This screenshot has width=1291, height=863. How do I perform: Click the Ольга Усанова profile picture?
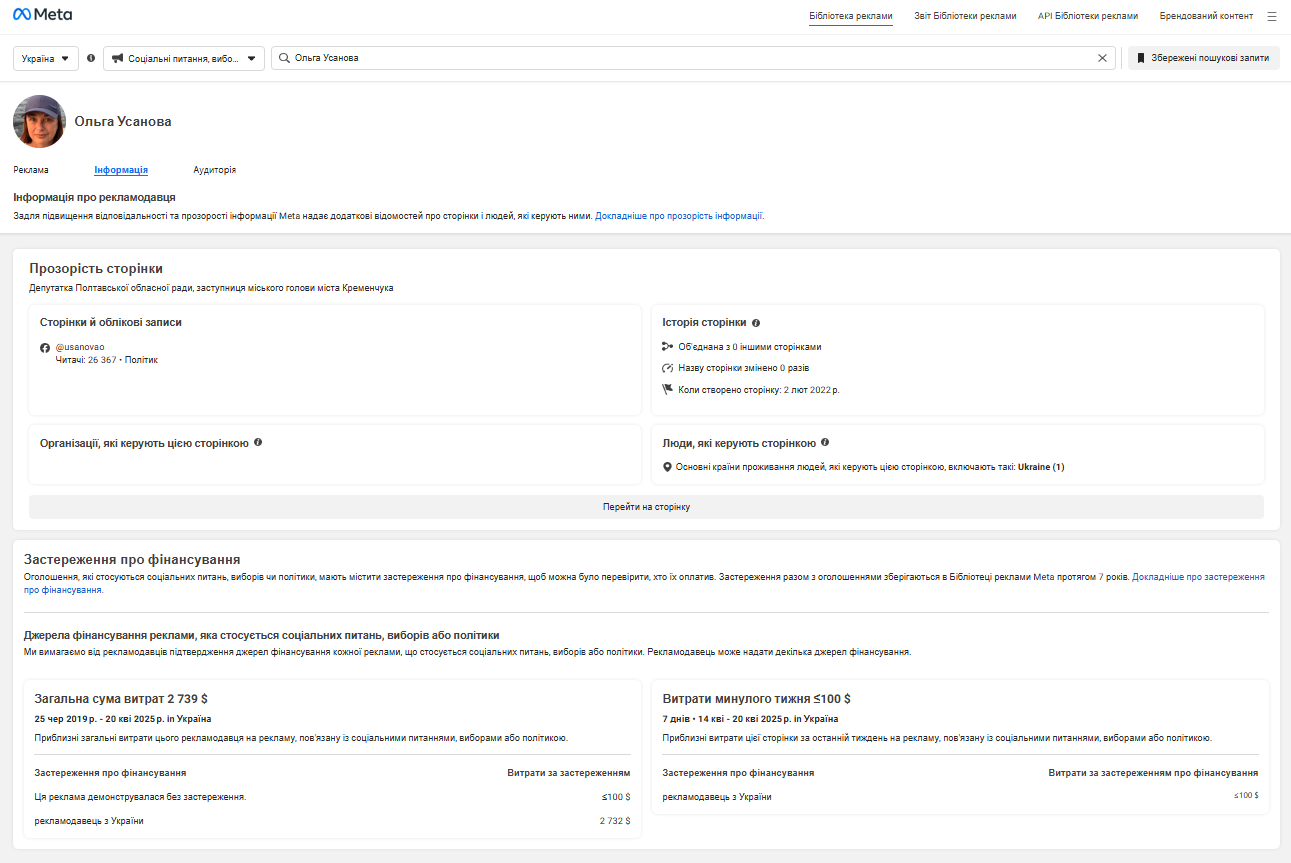[x=39, y=121]
